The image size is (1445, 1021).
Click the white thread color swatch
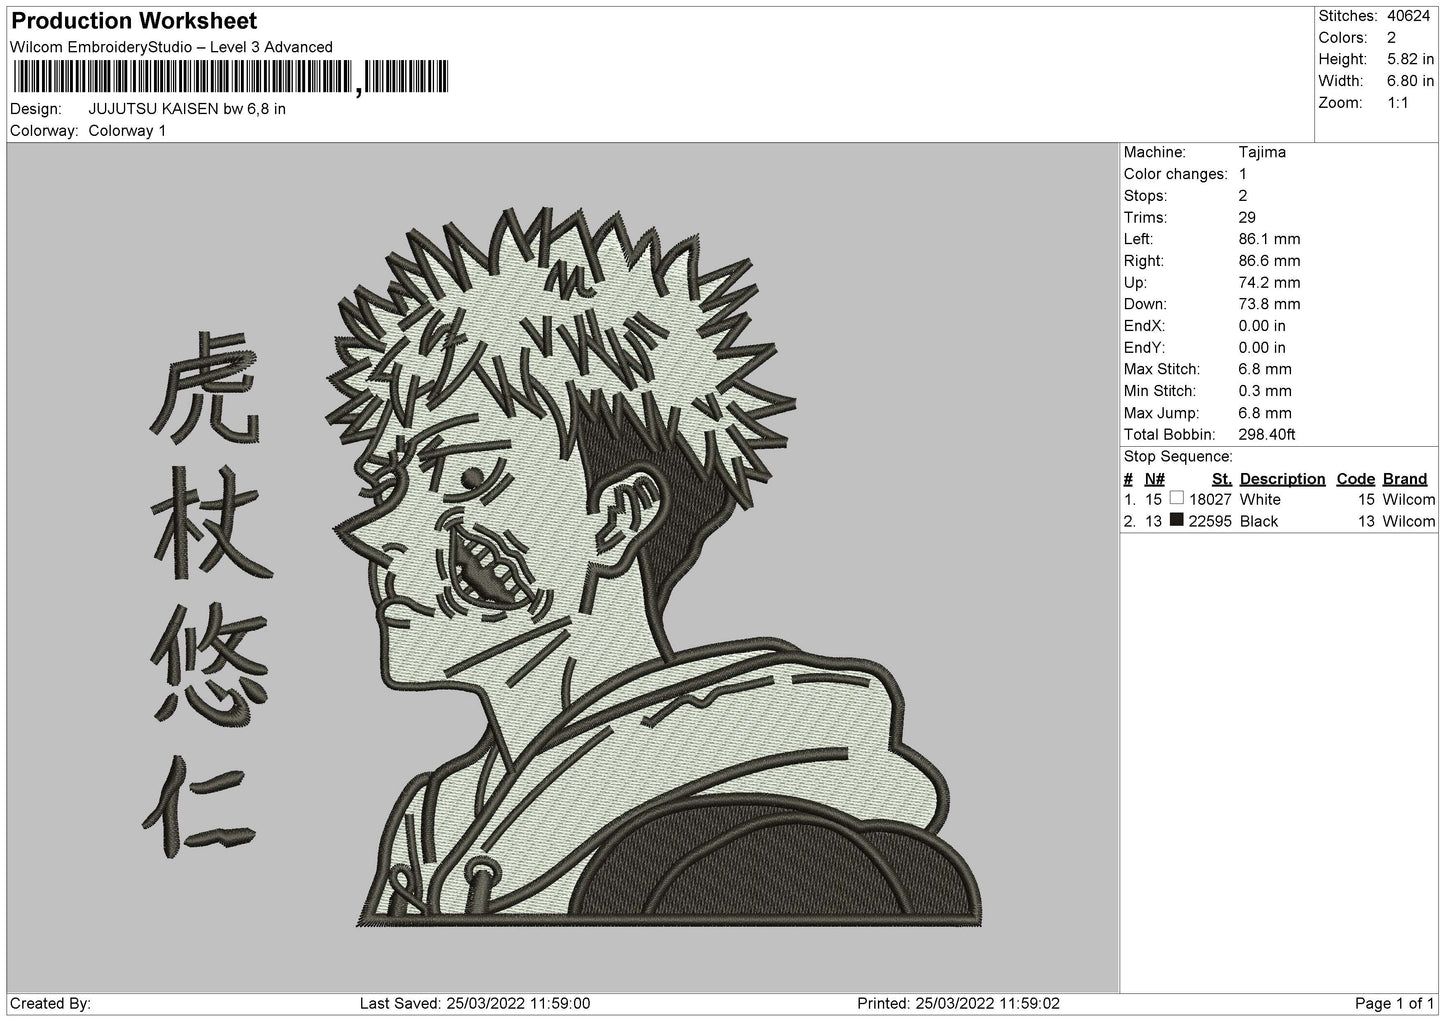(1176, 498)
